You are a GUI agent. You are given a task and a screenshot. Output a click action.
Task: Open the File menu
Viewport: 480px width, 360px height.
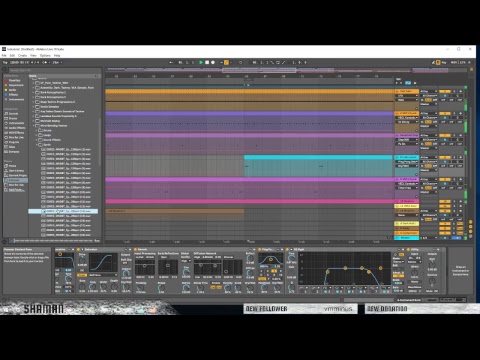(4, 55)
